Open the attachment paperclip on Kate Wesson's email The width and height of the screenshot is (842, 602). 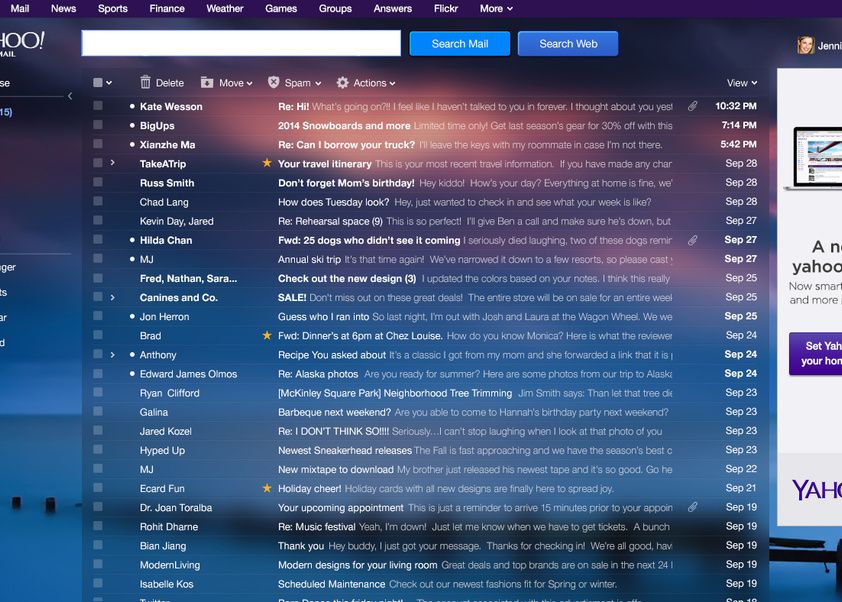tap(690, 106)
